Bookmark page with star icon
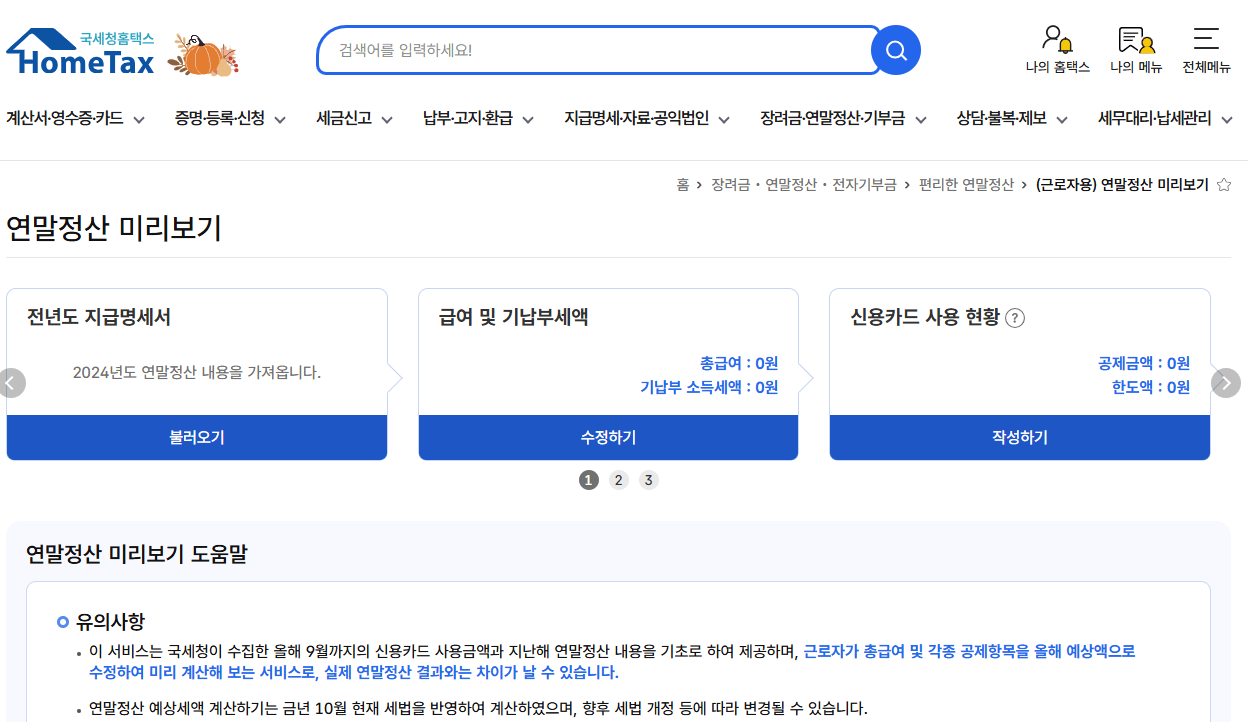This screenshot has height=722, width=1248. pyautogui.click(x=1223, y=185)
